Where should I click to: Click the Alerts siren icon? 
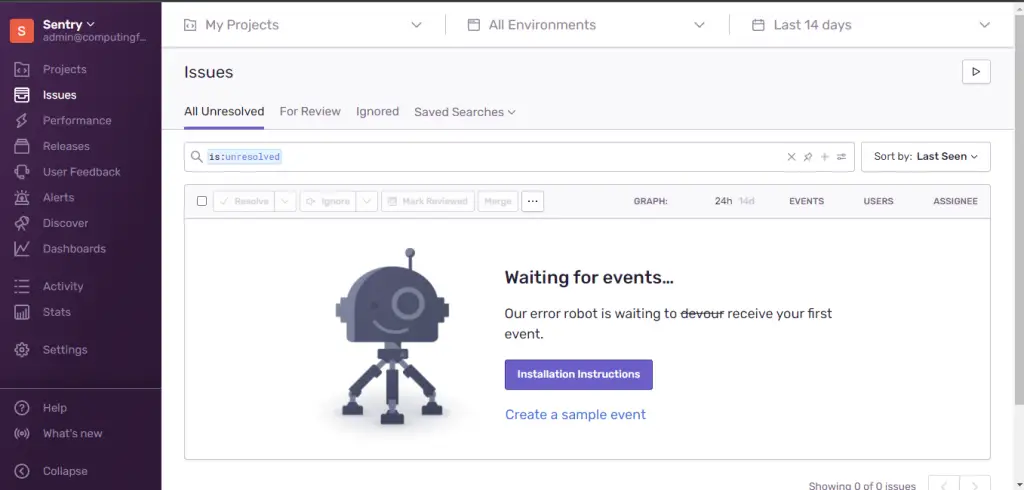click(22, 197)
